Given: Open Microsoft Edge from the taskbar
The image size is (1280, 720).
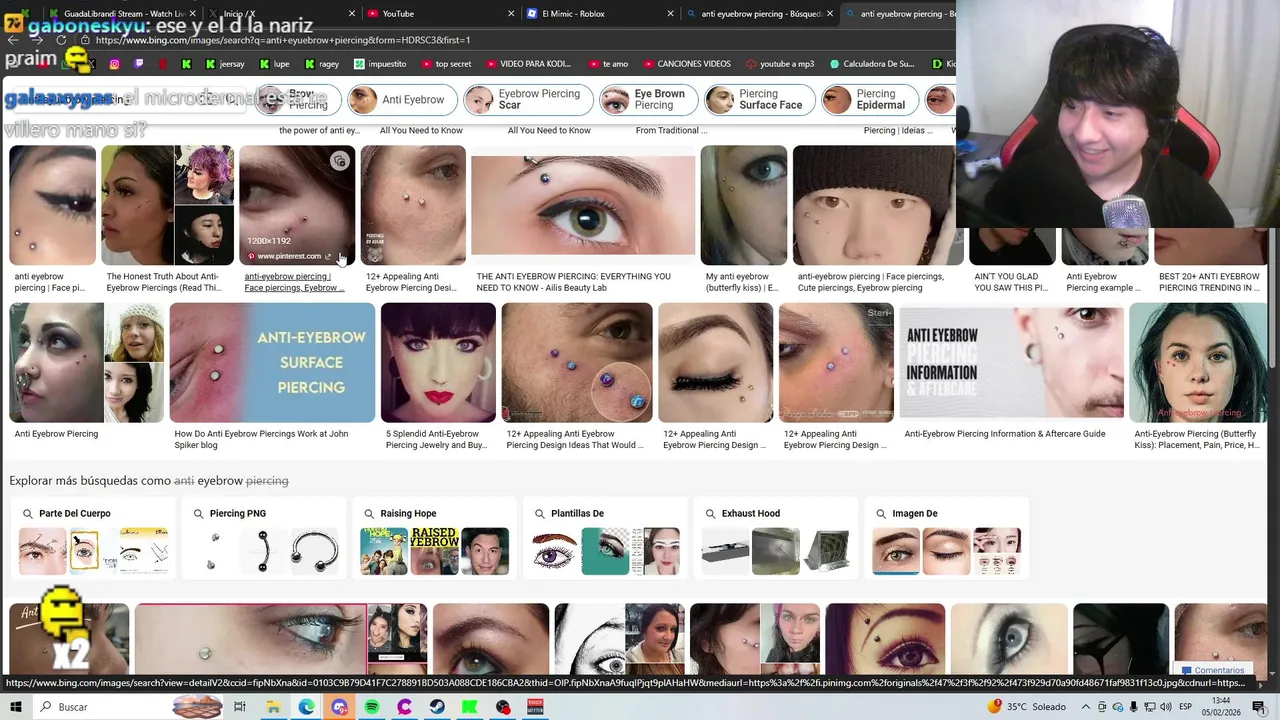Looking at the screenshot, I should (306, 707).
